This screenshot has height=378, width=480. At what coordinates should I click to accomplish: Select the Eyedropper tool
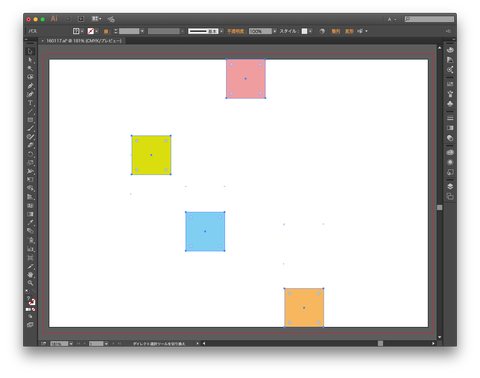point(30,222)
